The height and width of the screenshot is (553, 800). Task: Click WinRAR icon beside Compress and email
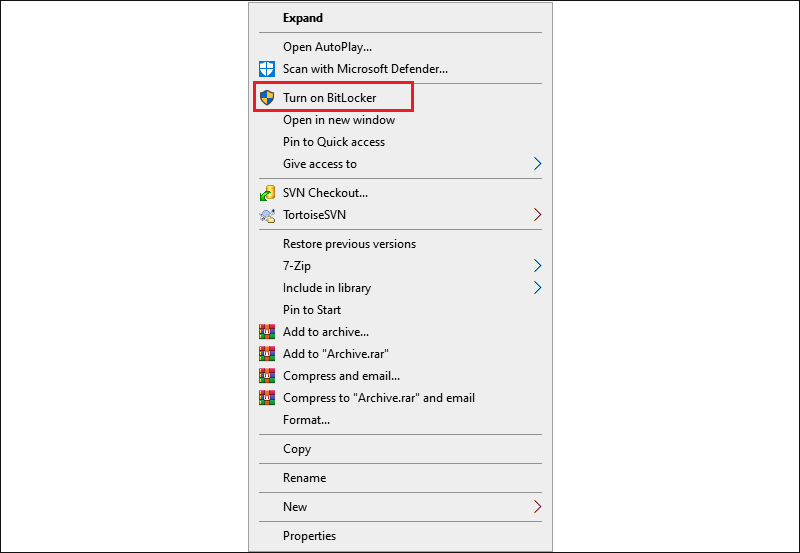coord(267,375)
